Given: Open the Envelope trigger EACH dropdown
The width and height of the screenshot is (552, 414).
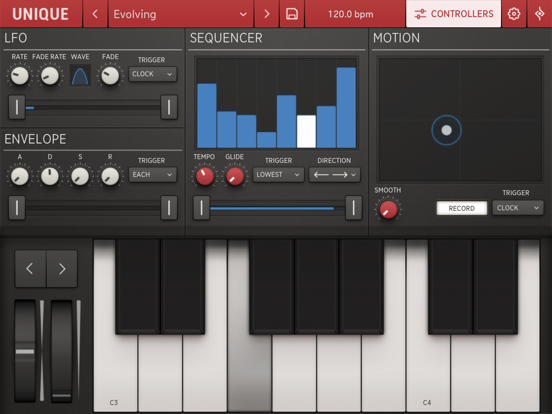Looking at the screenshot, I should tap(152, 175).
